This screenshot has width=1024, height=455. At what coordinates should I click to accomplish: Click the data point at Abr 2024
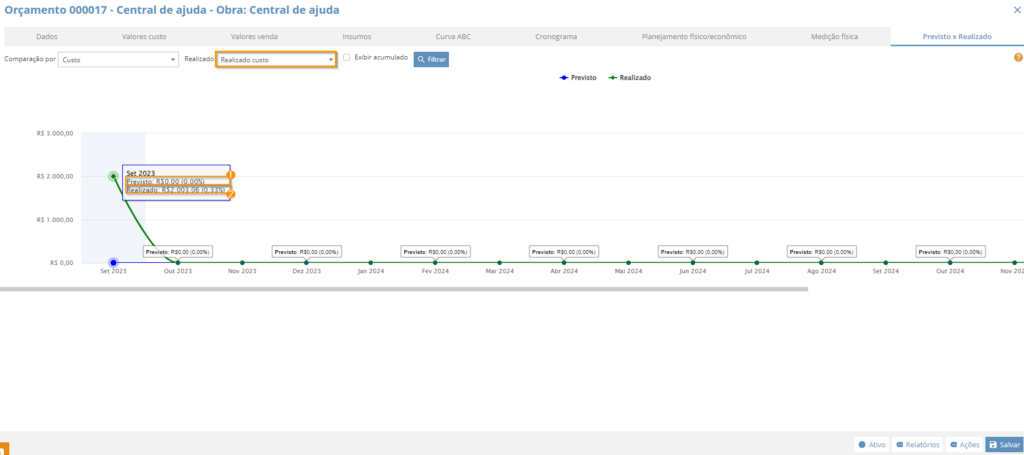coord(564,262)
